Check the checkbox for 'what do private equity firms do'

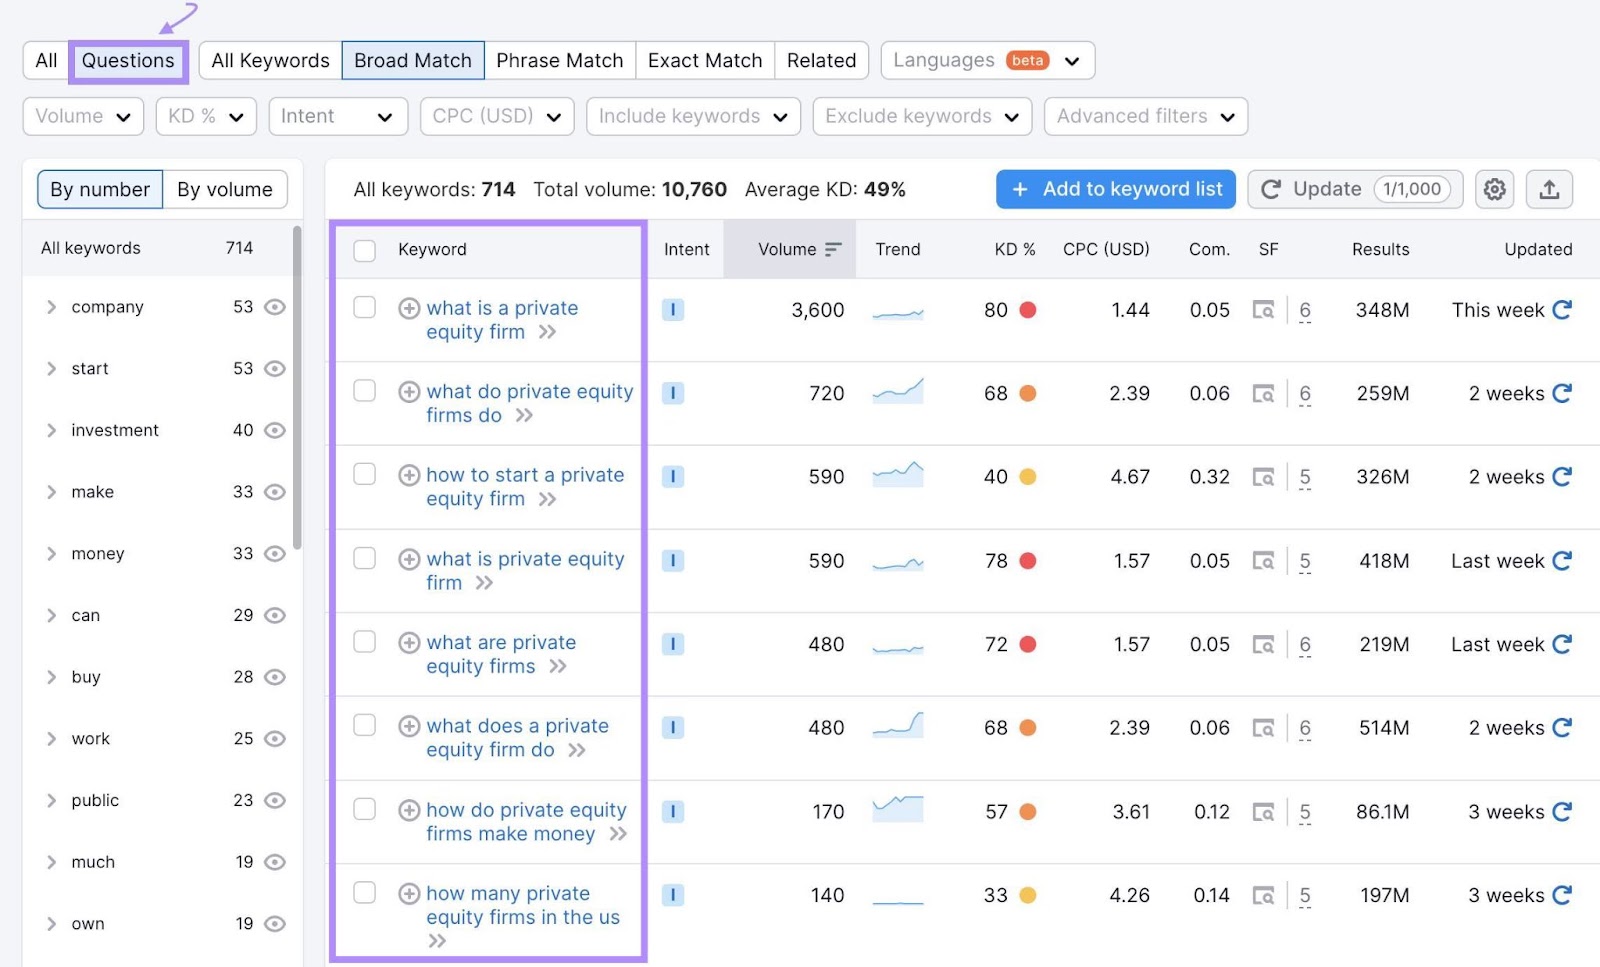364,392
